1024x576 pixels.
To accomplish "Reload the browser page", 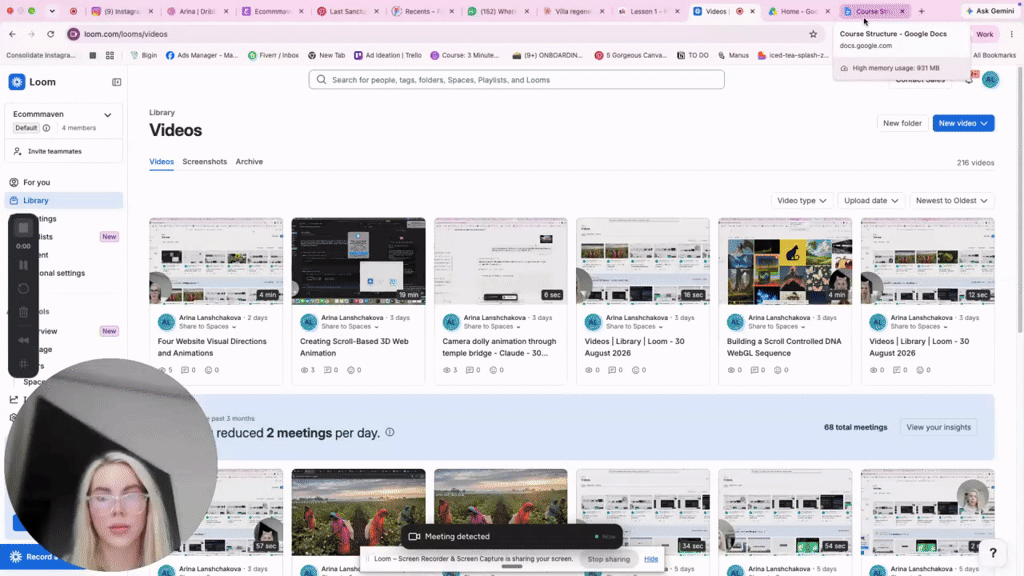I will [50, 34].
